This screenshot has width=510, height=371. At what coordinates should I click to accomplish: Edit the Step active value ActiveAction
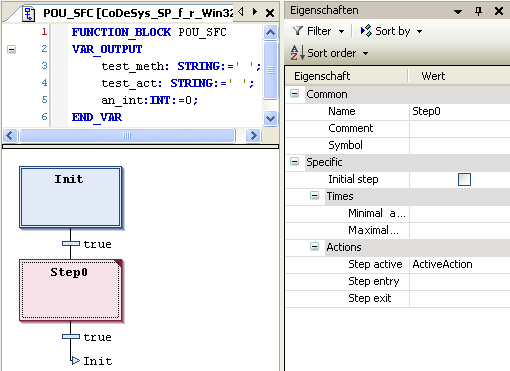point(460,264)
